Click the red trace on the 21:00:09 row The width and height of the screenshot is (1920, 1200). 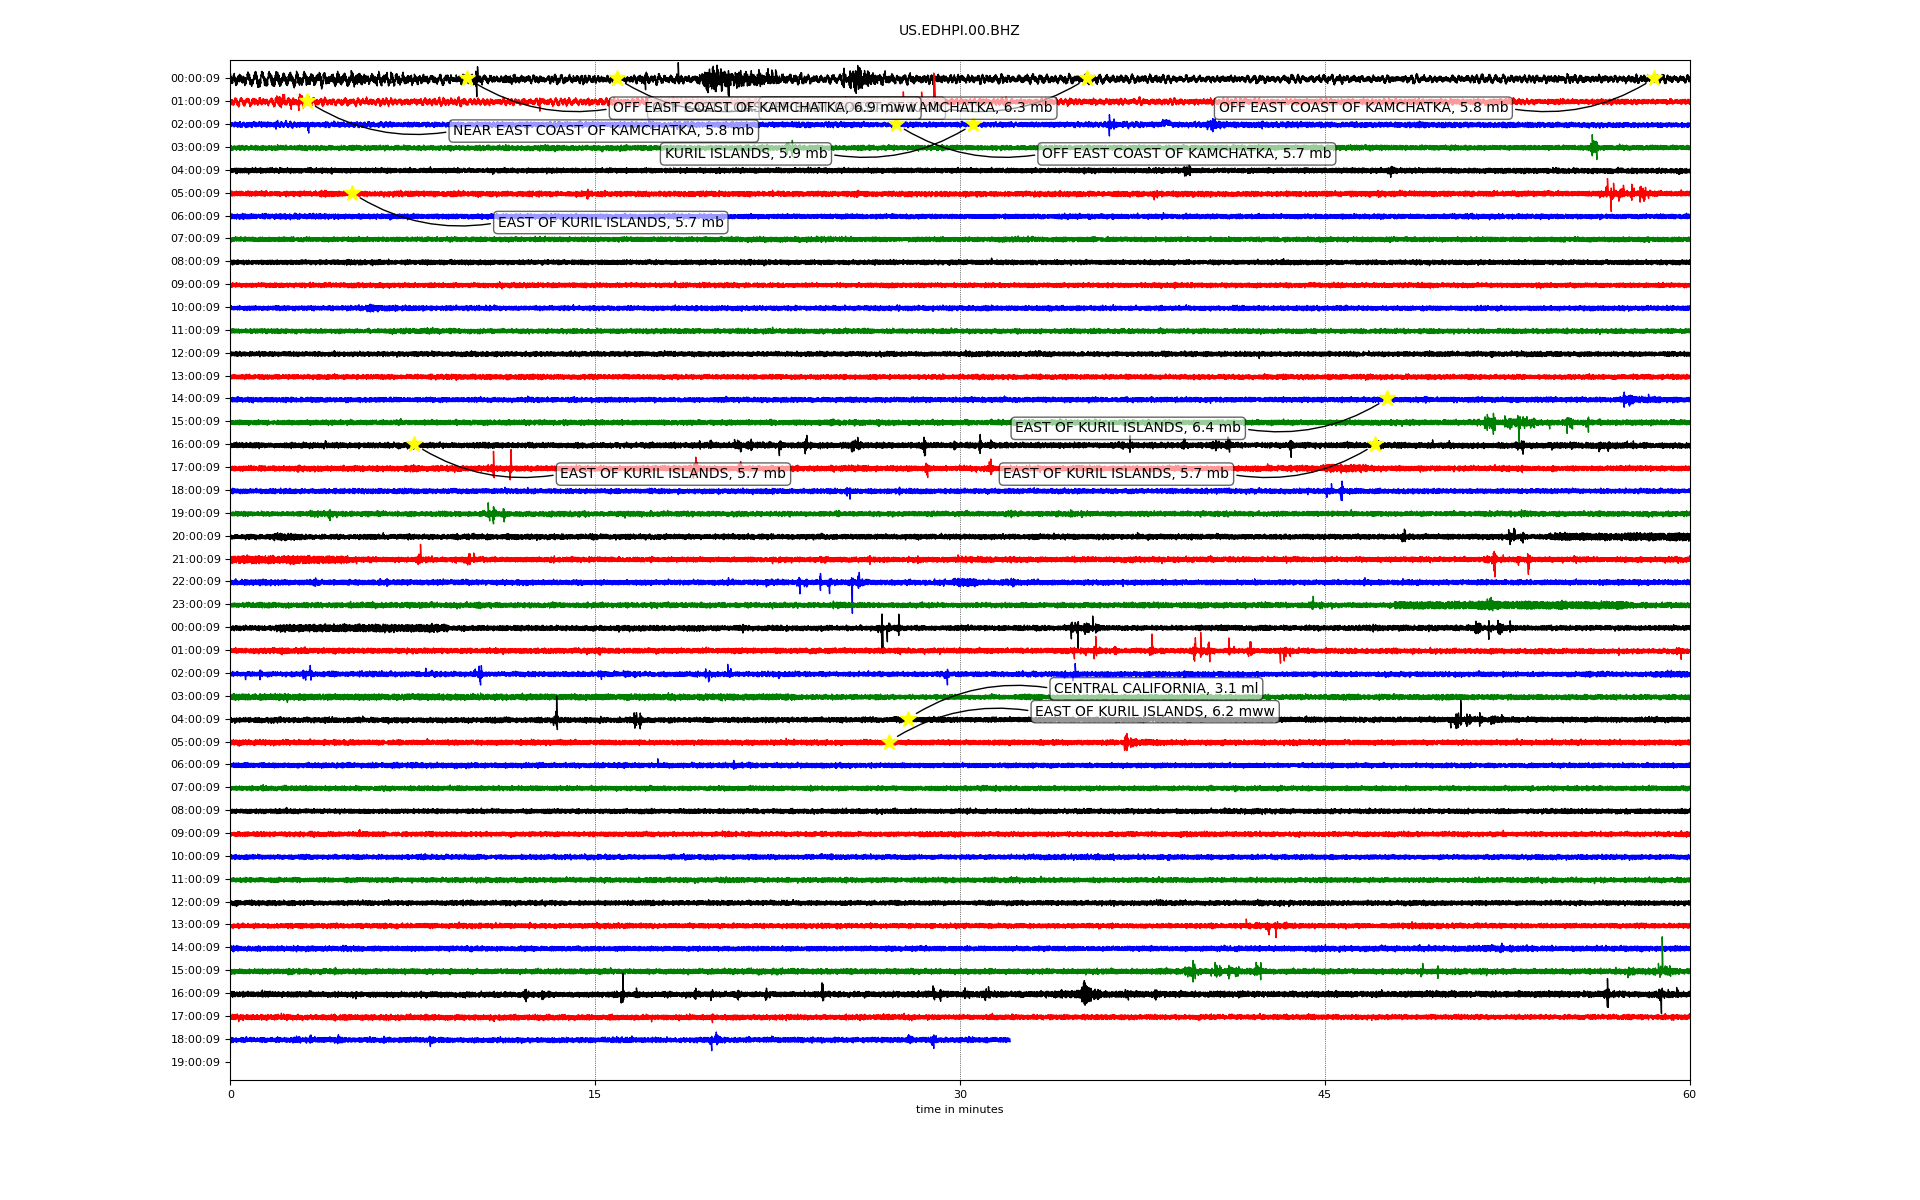point(960,560)
